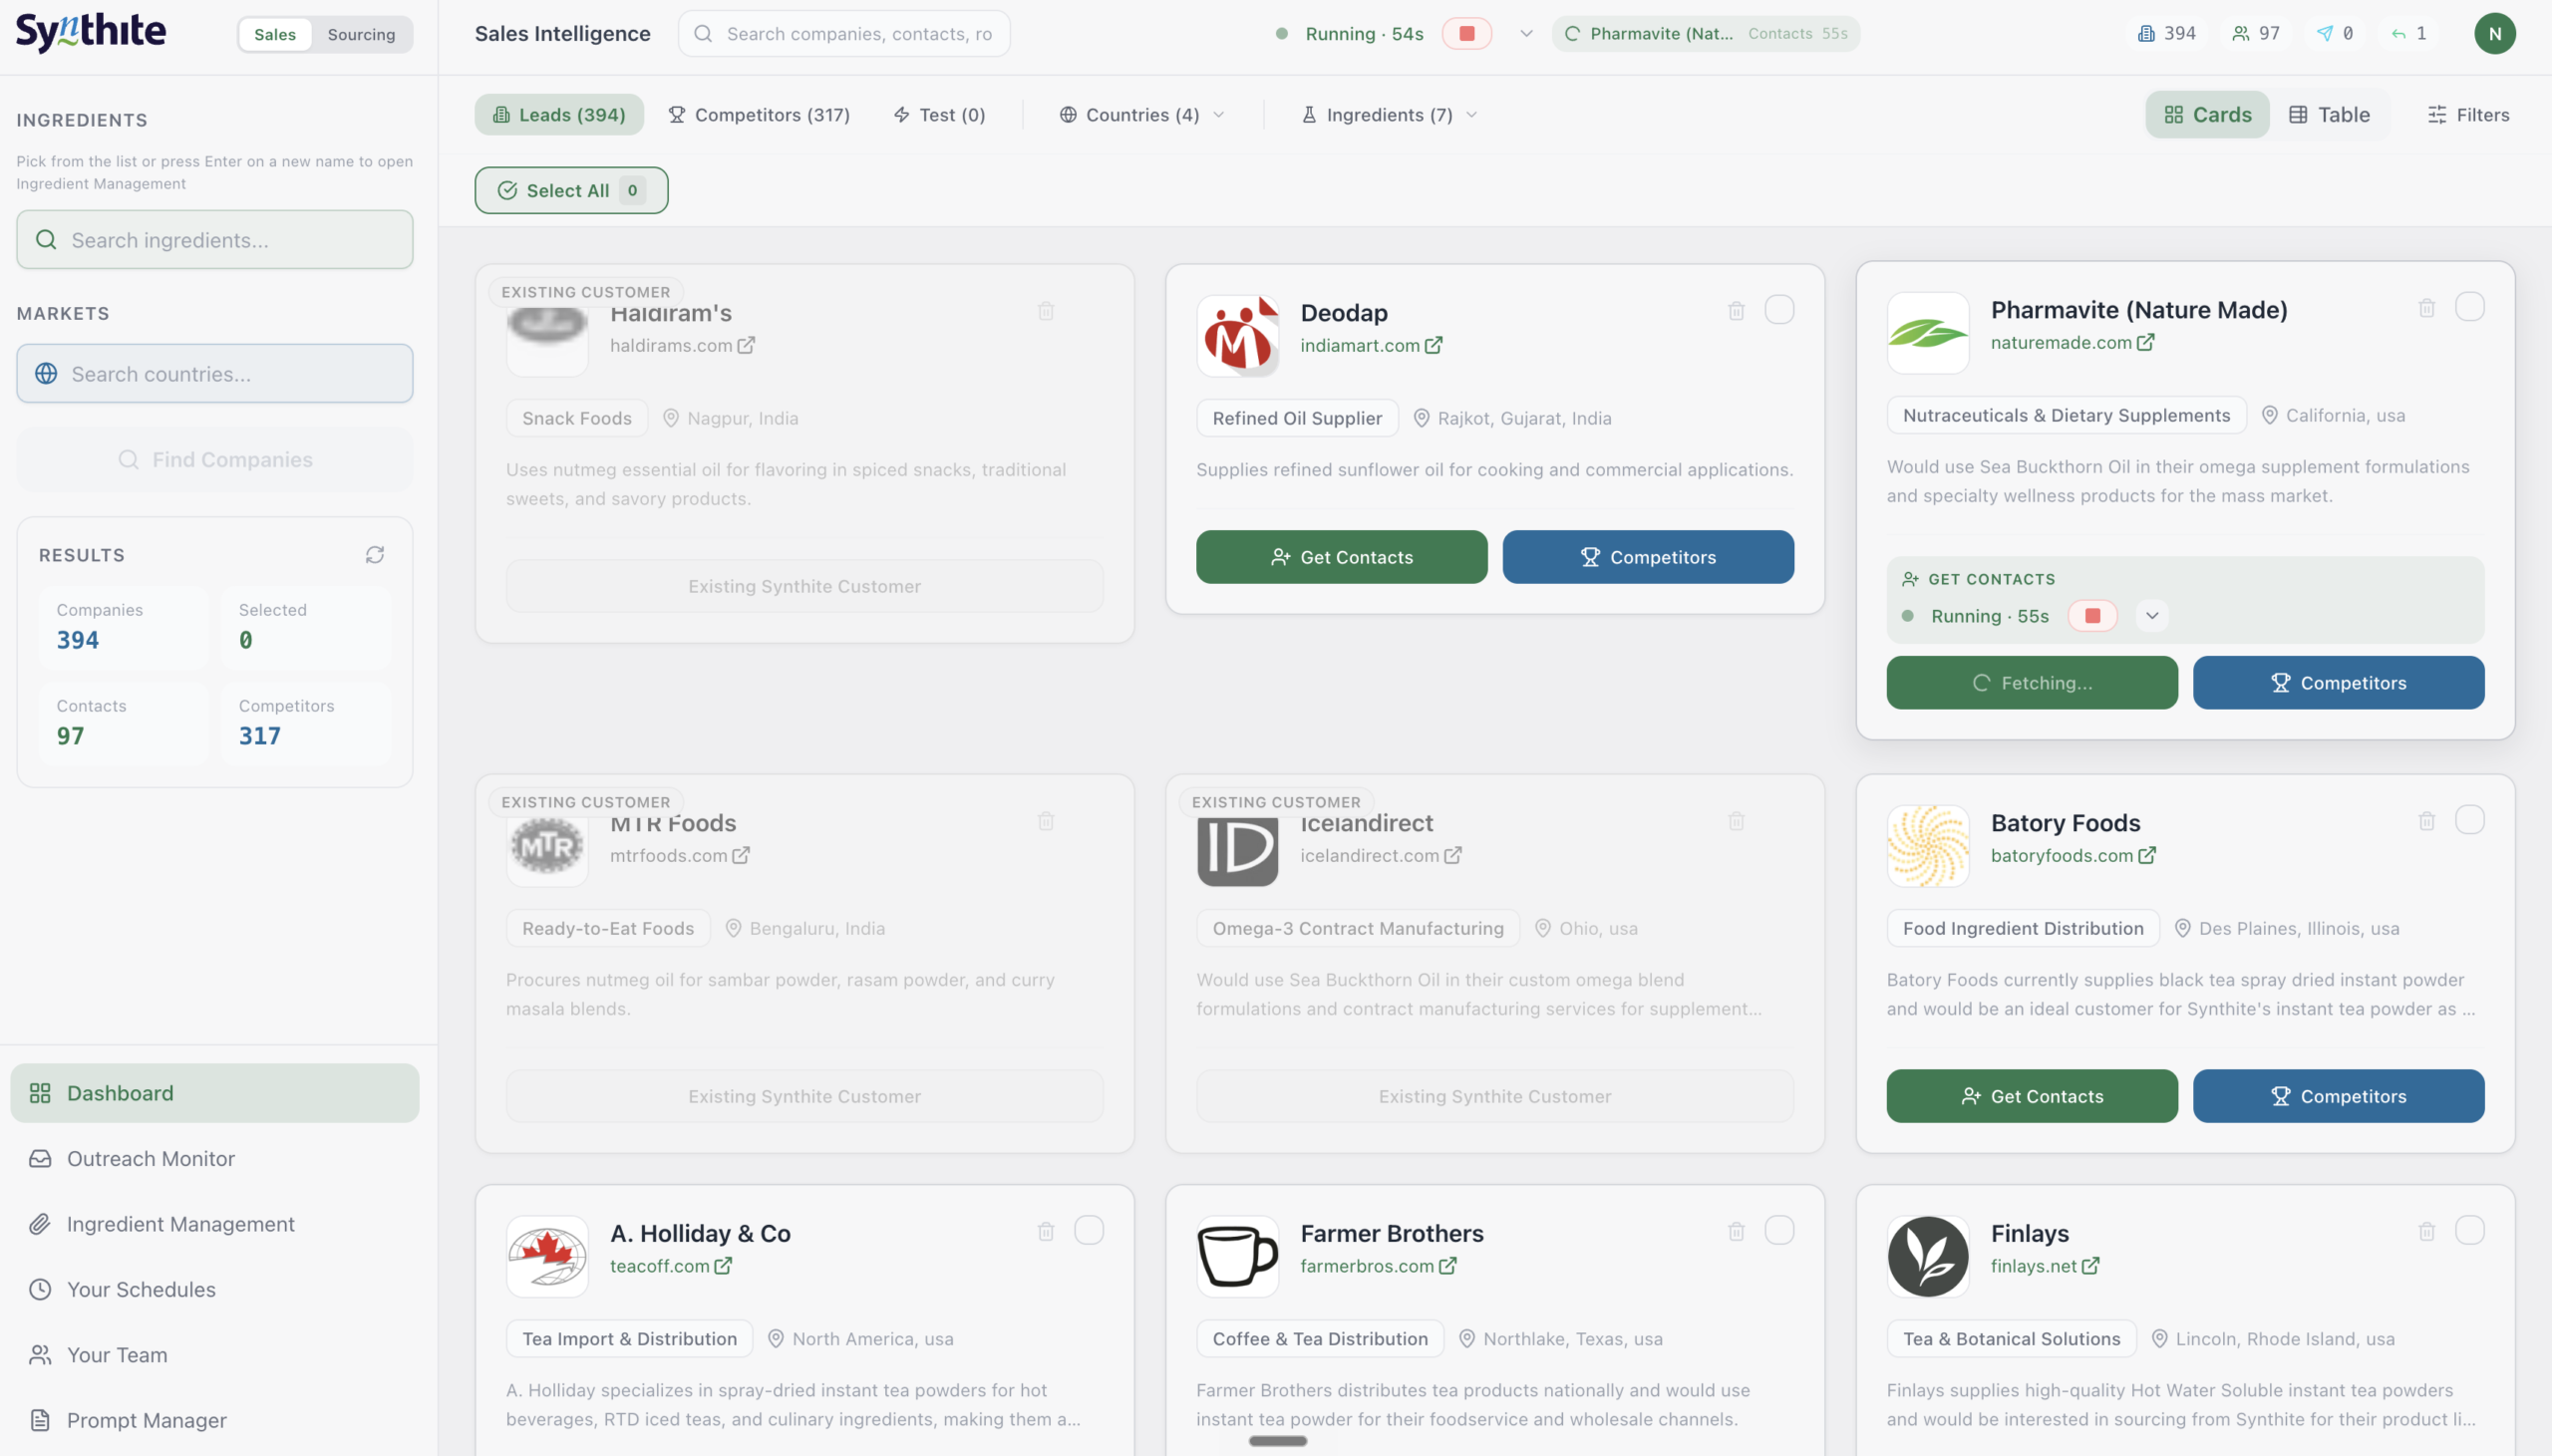
Task: Open the Test (0) tab
Action: coord(939,114)
